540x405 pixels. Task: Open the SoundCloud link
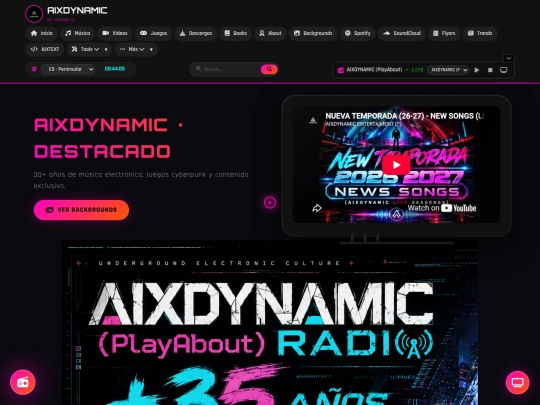402,33
